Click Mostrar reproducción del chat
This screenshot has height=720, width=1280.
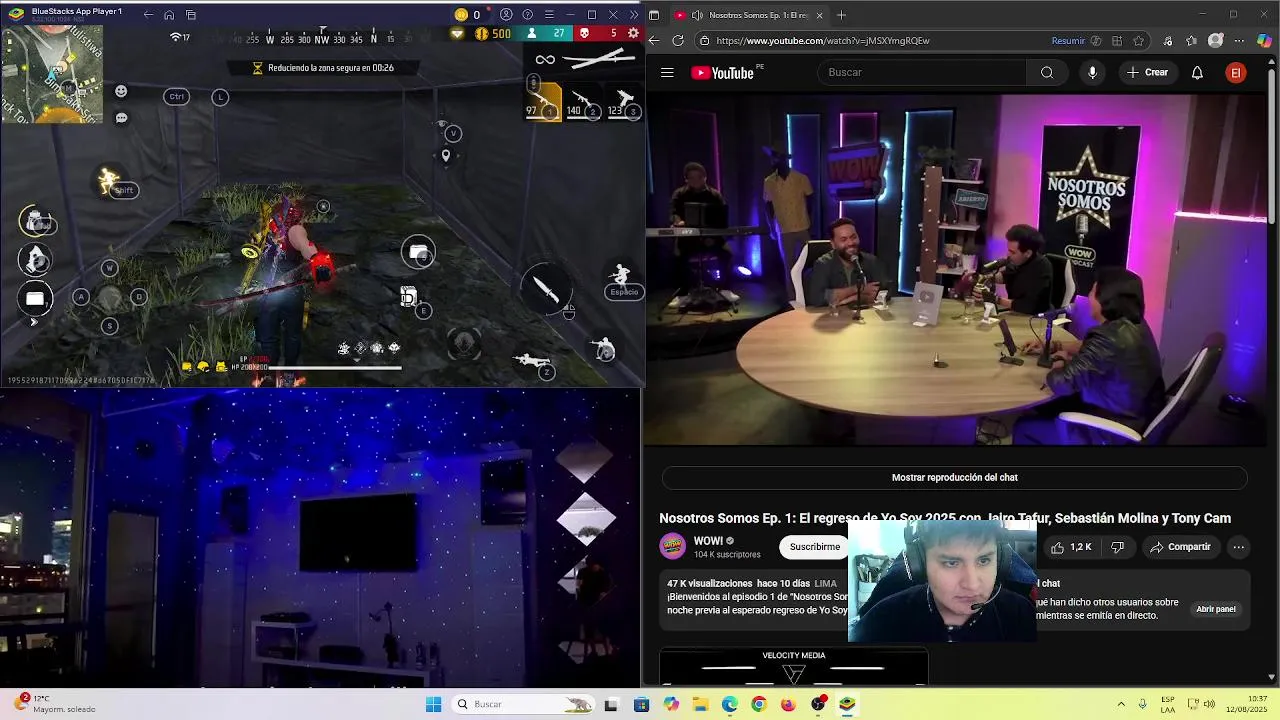(954, 477)
